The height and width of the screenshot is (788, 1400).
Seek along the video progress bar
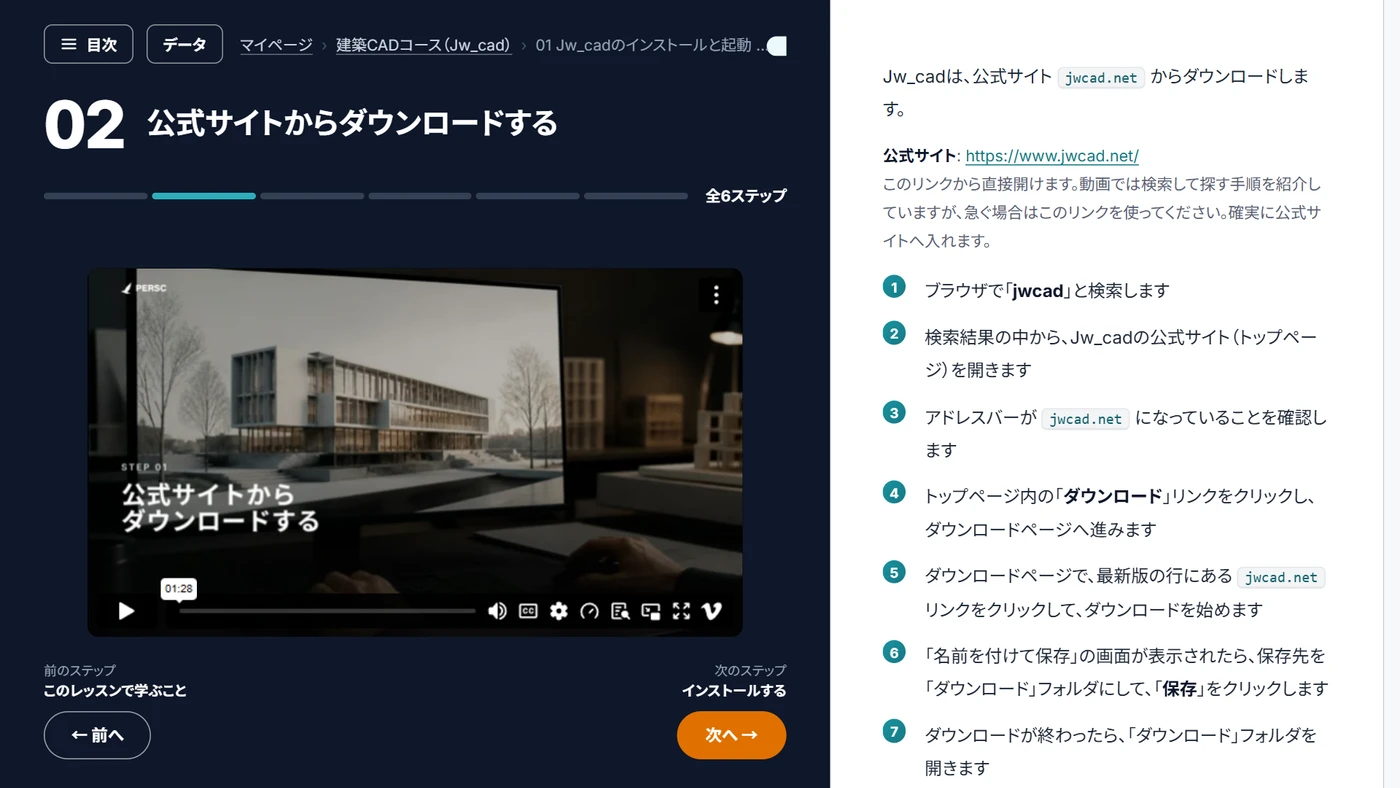[328, 611]
